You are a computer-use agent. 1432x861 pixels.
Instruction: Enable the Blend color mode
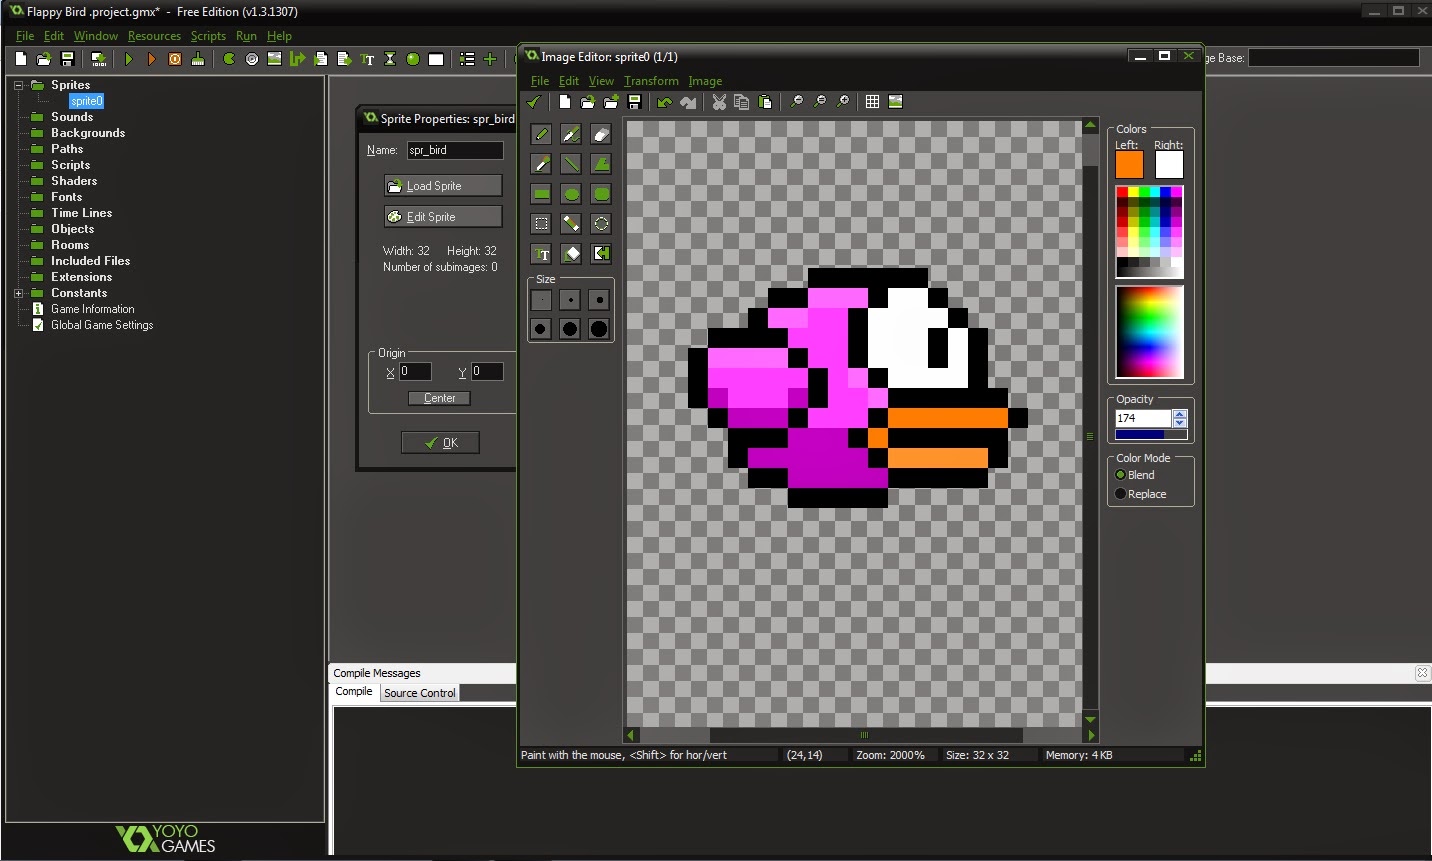(1121, 475)
